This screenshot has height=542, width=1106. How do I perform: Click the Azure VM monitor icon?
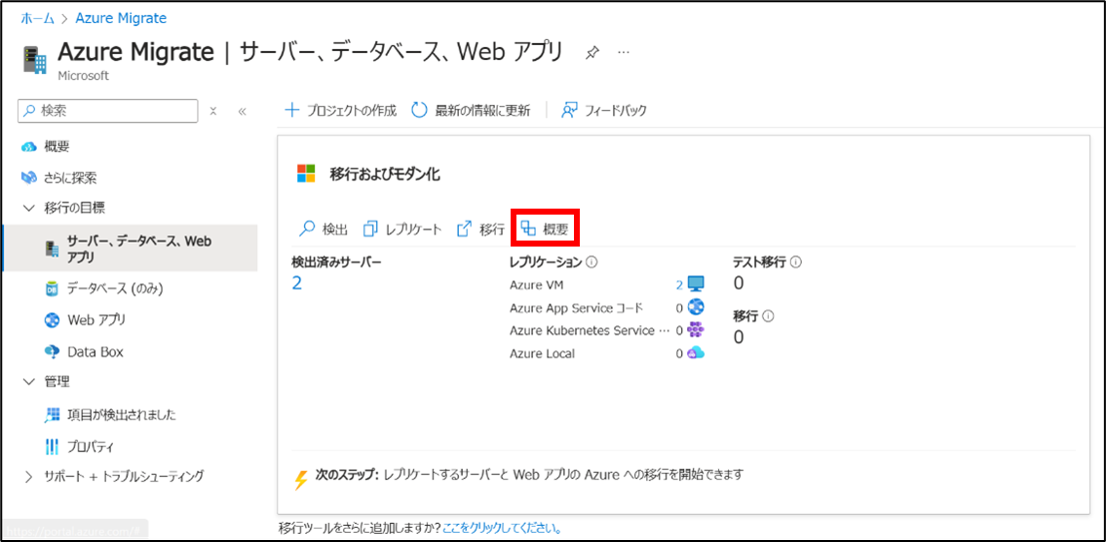pyautogui.click(x=695, y=284)
